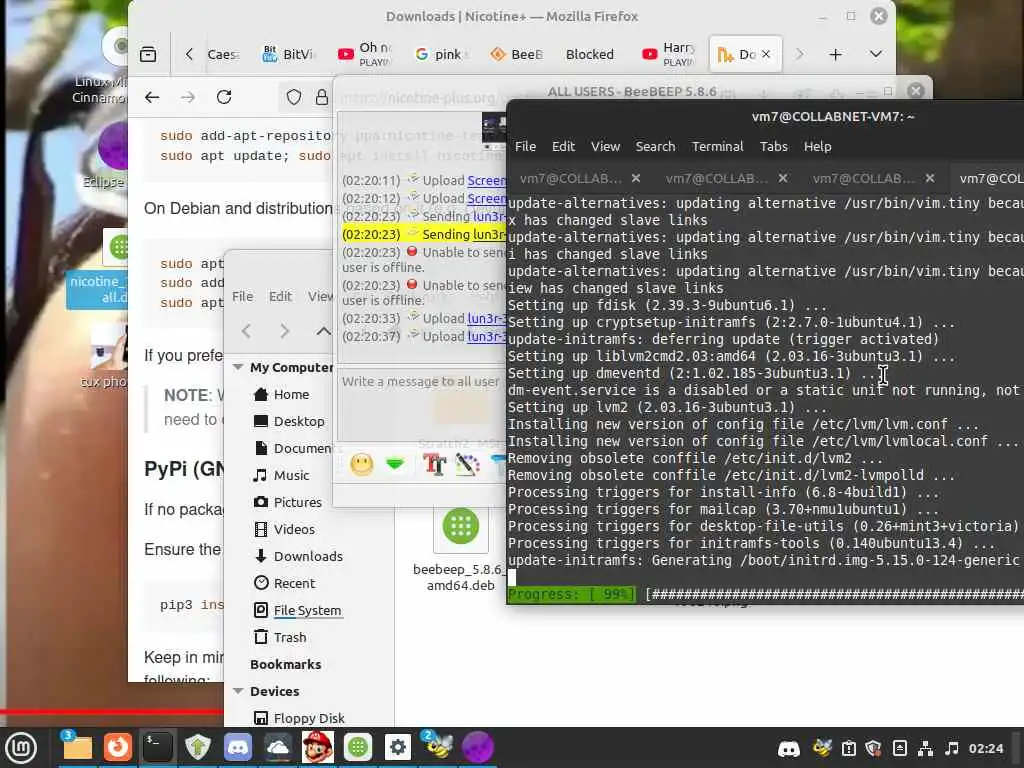Open Firefox tracking protection shield
Screen dimensions: 1024x768
[x=294, y=97]
